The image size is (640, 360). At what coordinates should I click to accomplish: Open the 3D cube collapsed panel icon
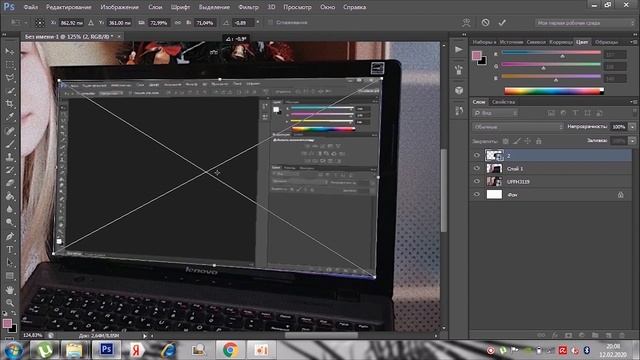pos(459,90)
